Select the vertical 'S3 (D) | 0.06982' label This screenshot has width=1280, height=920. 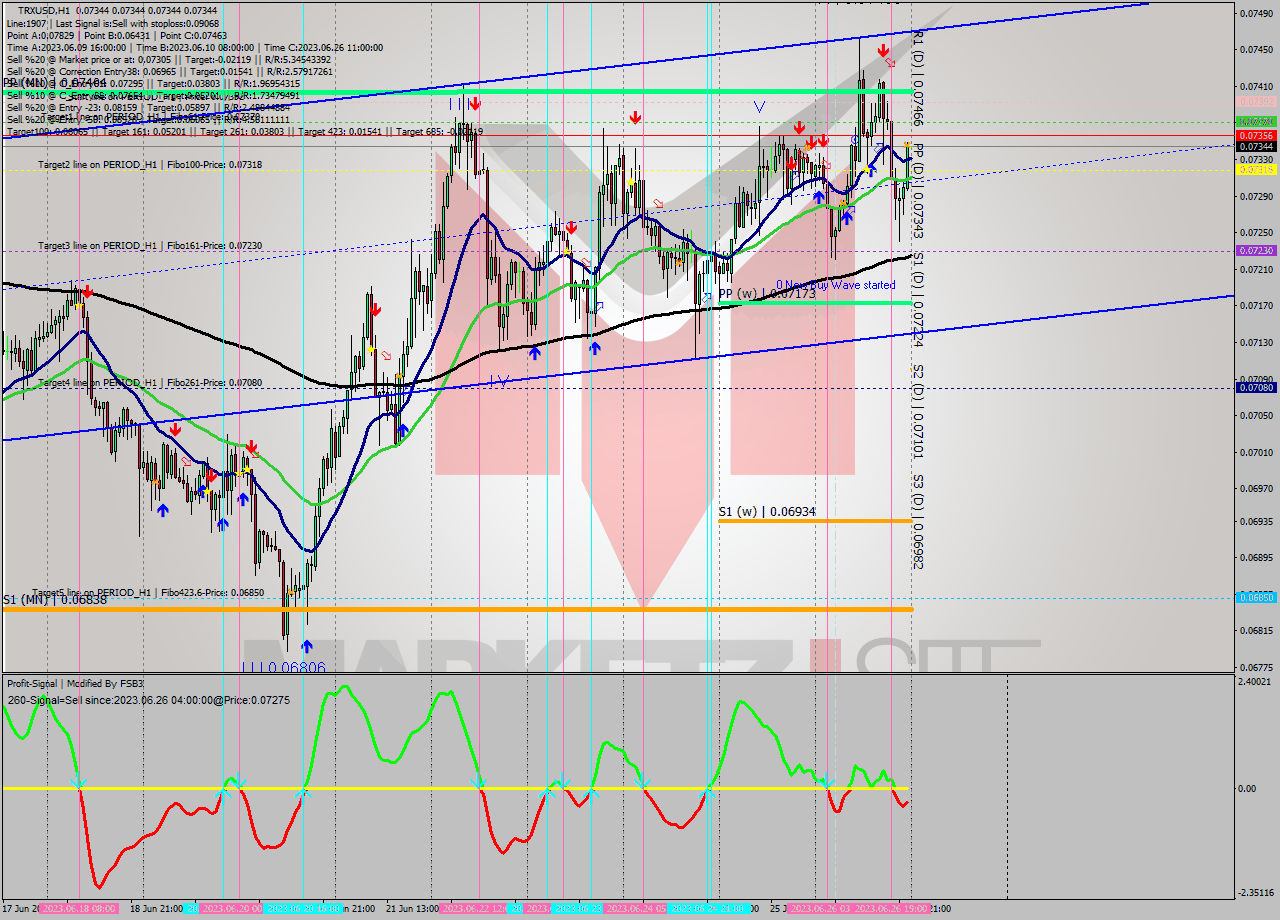click(x=917, y=522)
